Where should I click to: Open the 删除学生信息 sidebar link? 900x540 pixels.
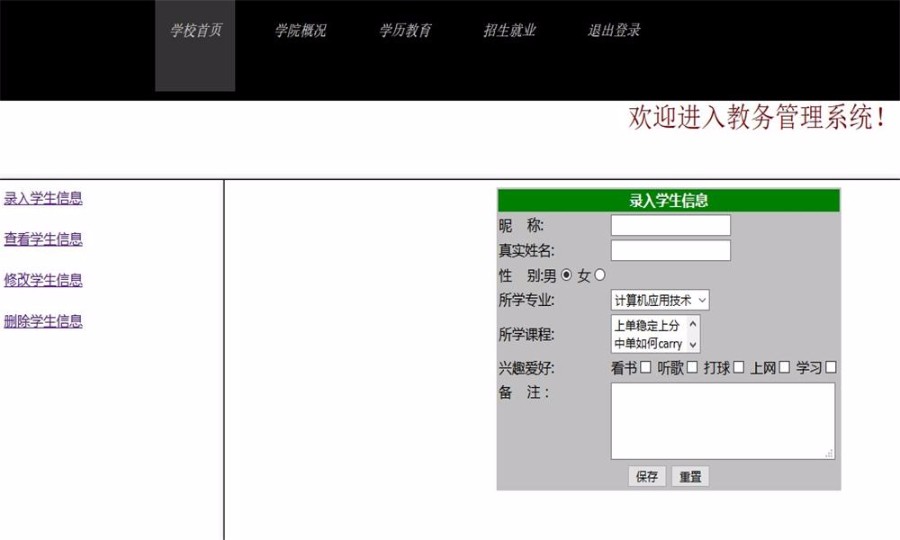[x=43, y=321]
